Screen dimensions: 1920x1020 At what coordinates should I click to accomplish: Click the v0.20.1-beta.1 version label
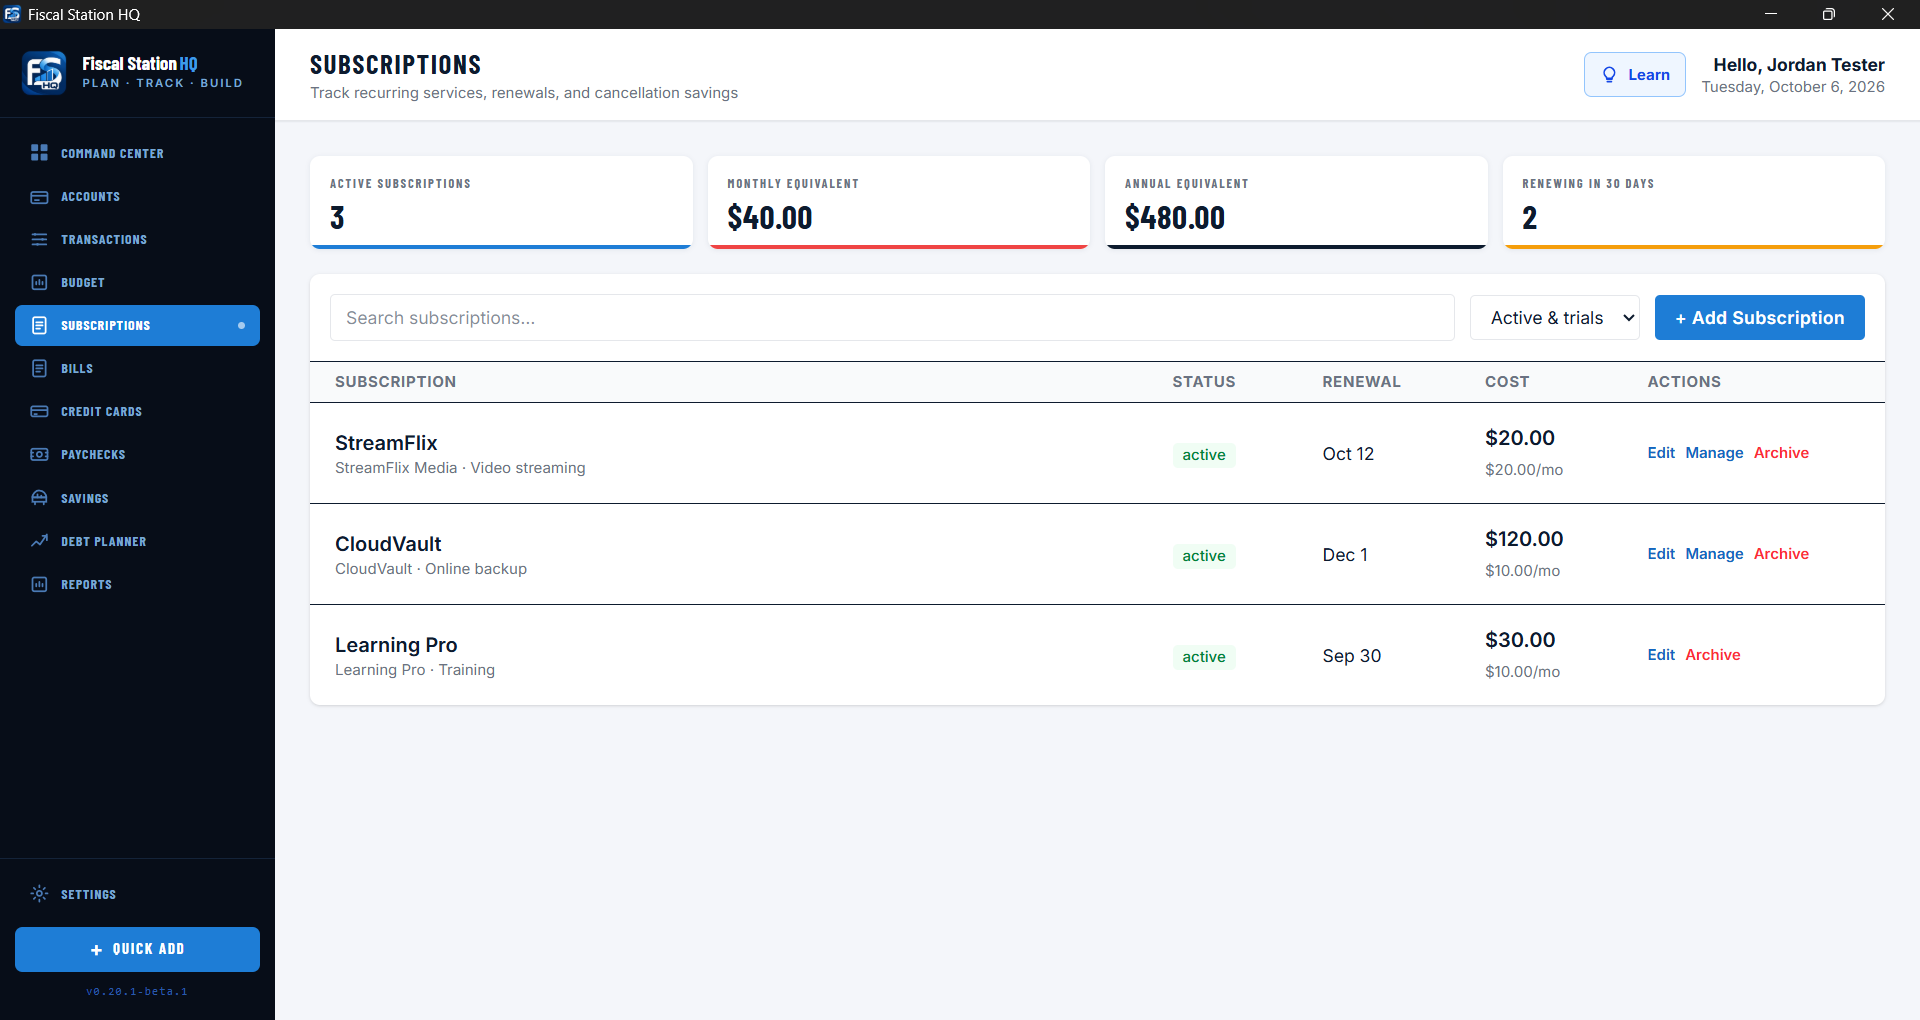(x=137, y=992)
